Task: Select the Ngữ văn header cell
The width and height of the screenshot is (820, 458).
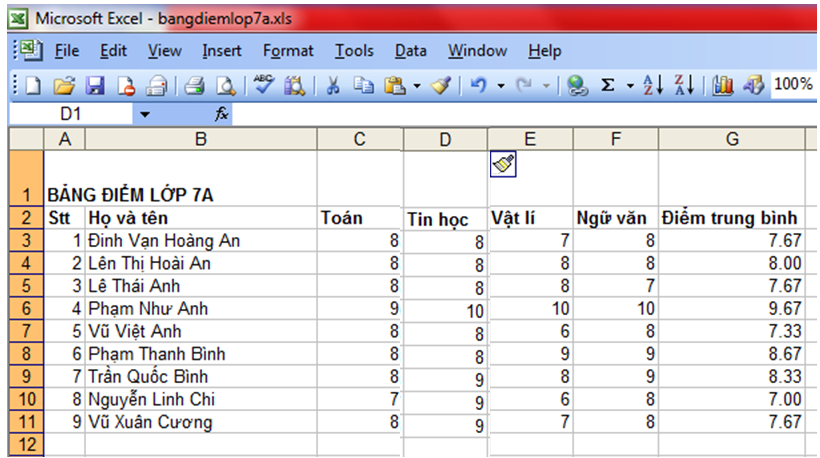Action: (616, 217)
